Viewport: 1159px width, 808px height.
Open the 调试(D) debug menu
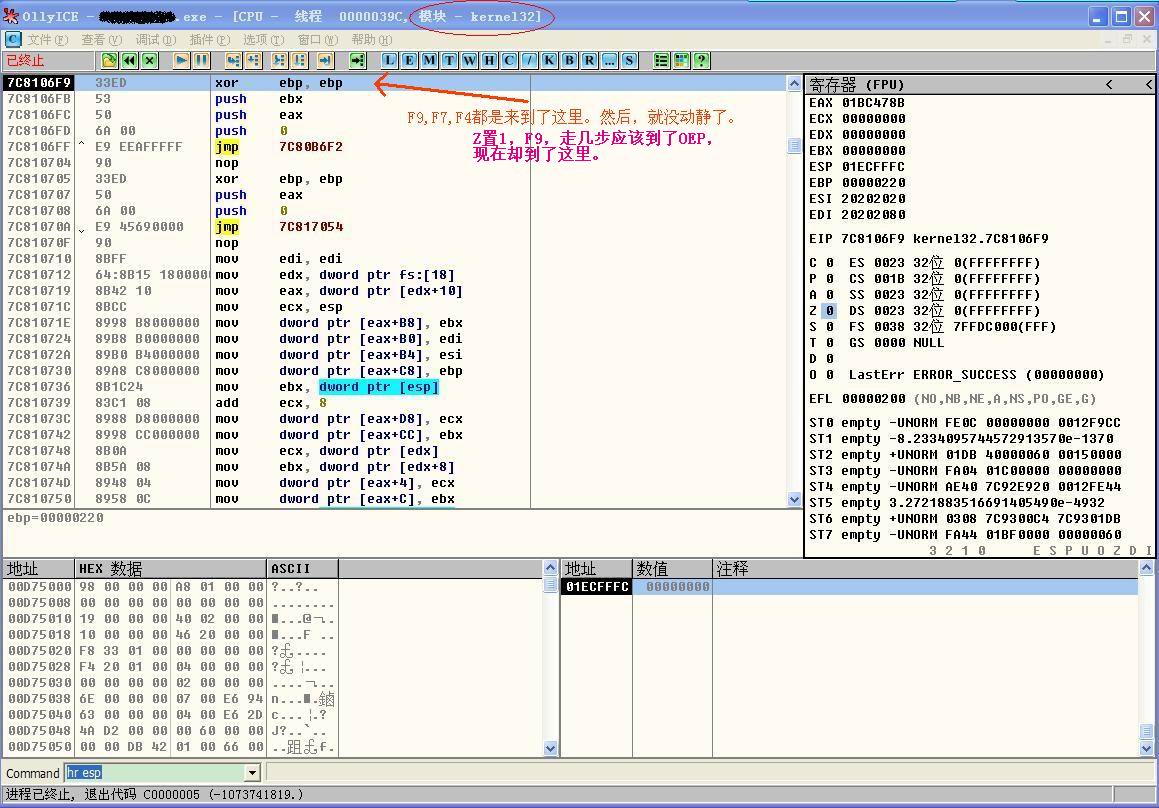155,39
